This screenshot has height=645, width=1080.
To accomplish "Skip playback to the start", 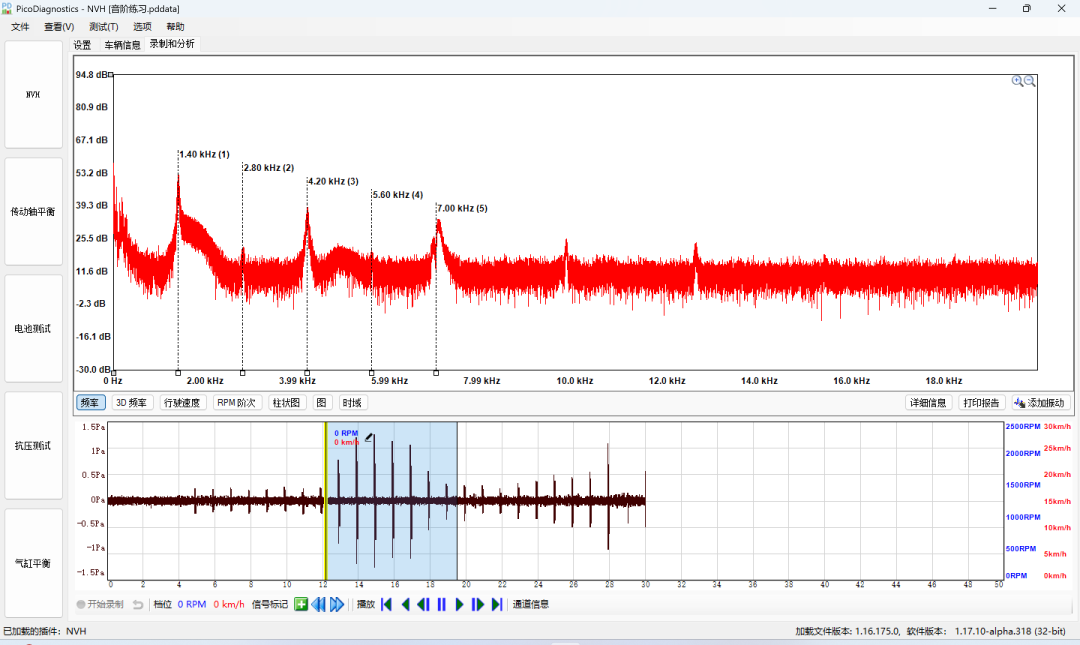I will (386, 604).
